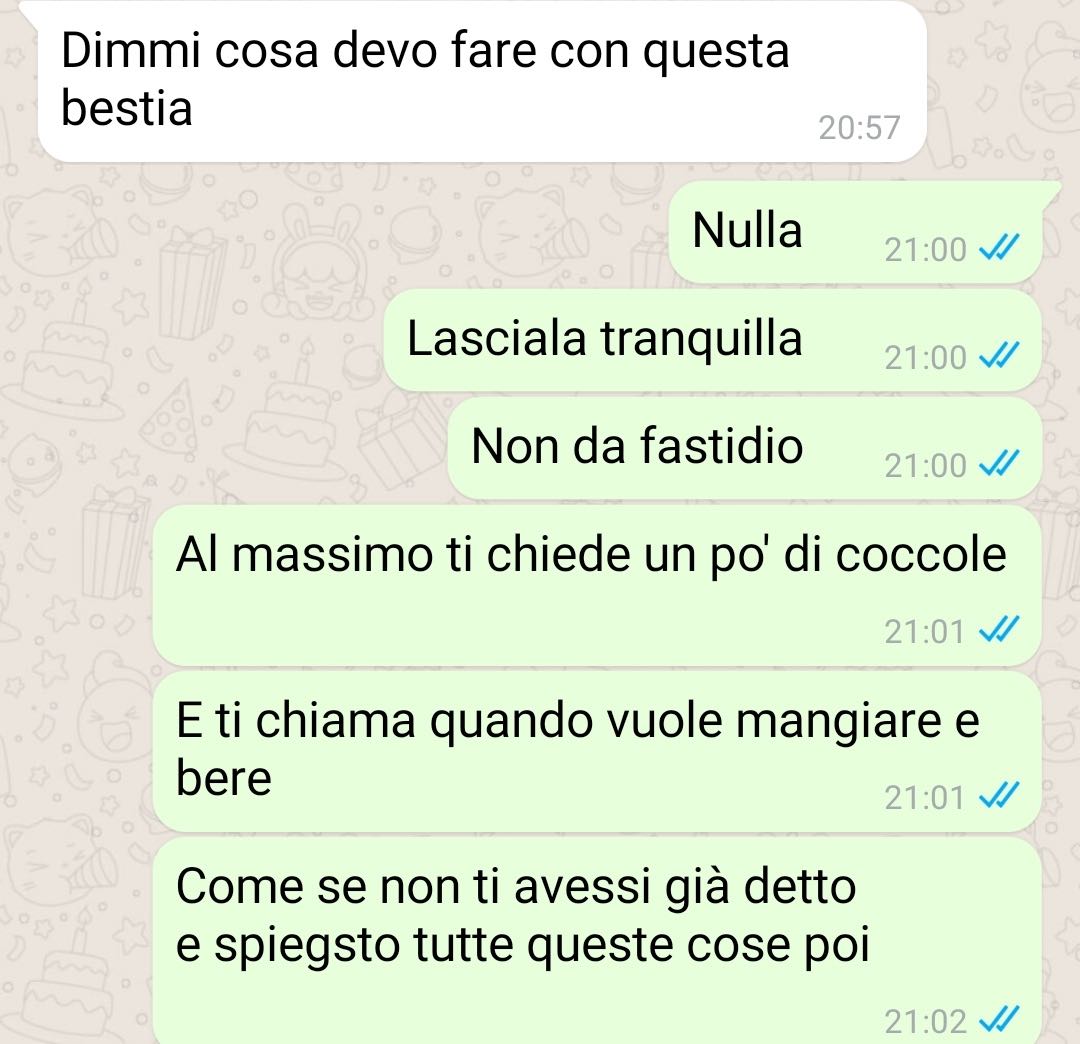Tap the 21:02 timestamp on last message
The image size is (1080, 1044).
pyautogui.click(x=925, y=1021)
